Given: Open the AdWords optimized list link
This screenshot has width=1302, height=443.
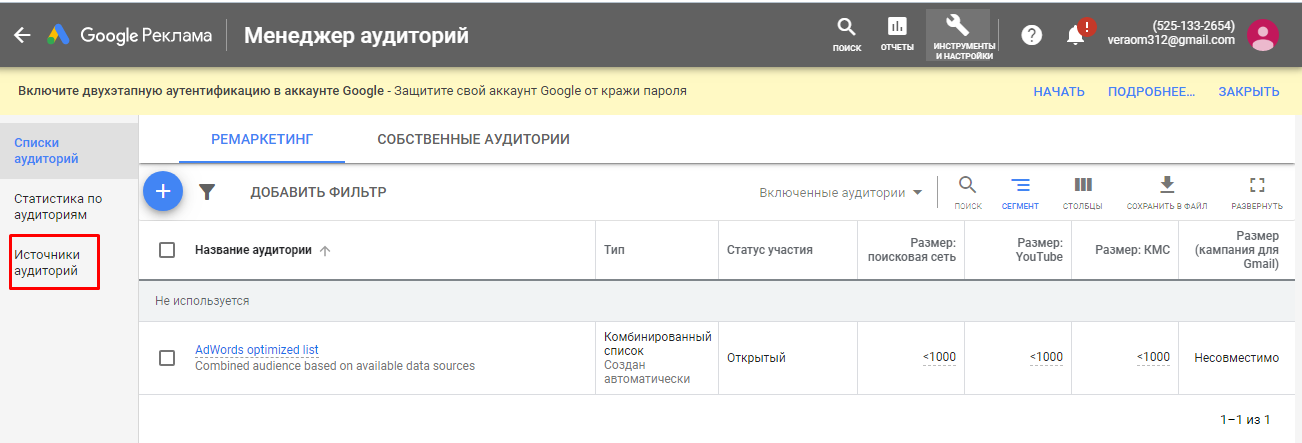Looking at the screenshot, I should point(256,350).
